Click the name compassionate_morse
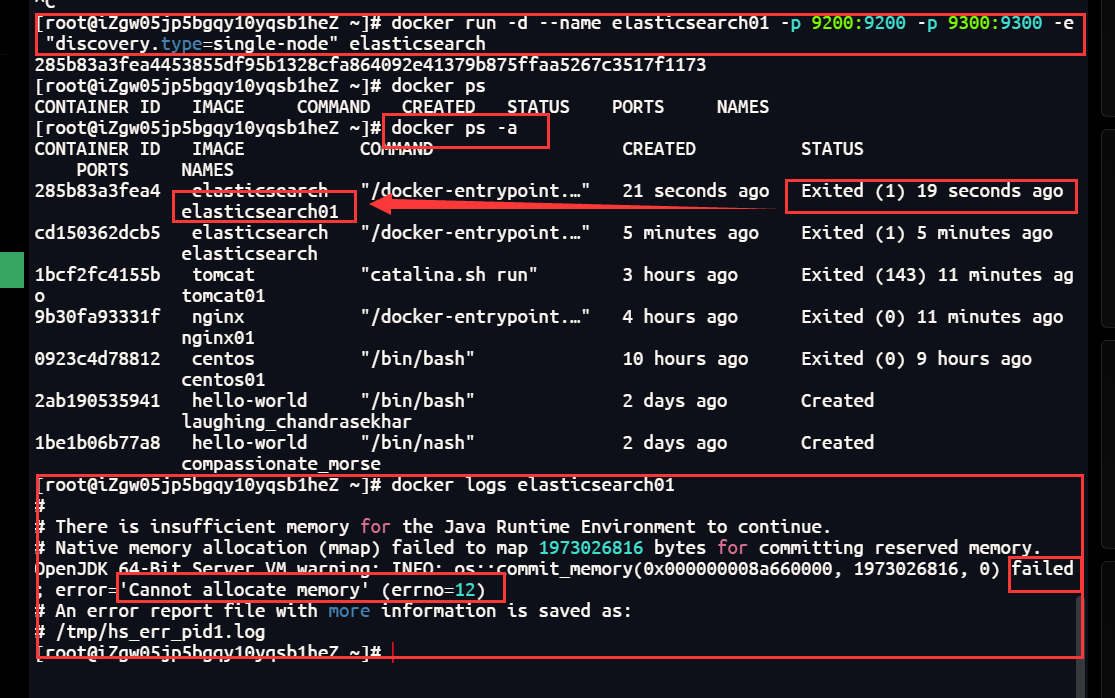The height and width of the screenshot is (698, 1115). 281,464
